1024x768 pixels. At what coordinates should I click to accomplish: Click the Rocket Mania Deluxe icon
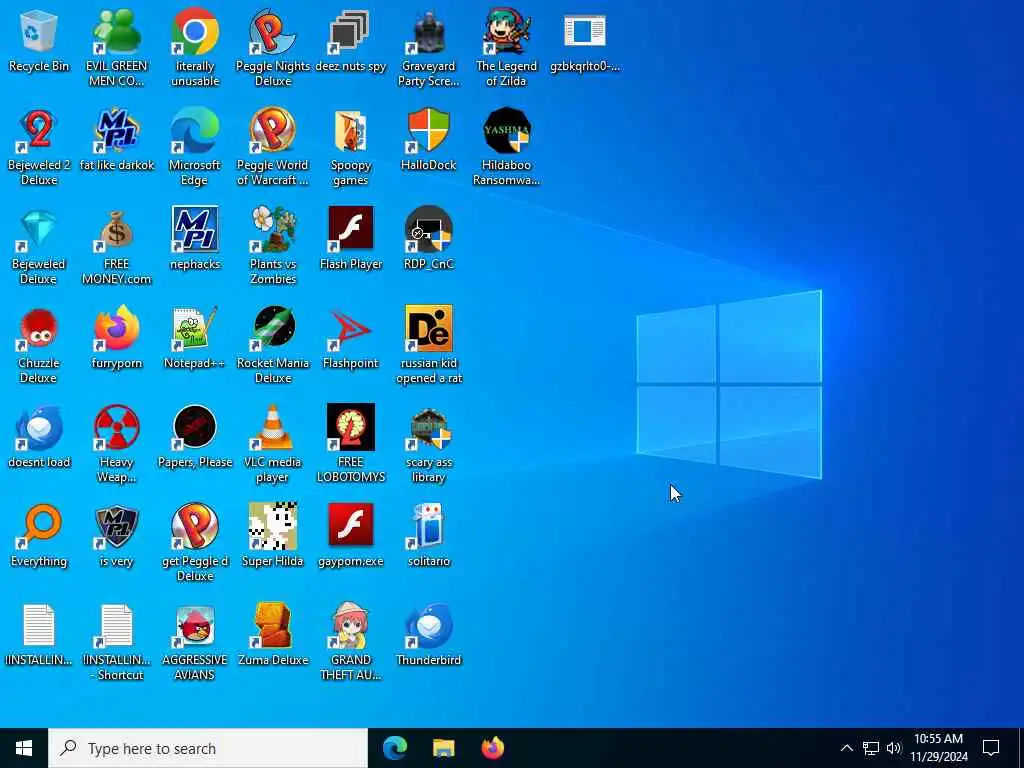click(272, 328)
